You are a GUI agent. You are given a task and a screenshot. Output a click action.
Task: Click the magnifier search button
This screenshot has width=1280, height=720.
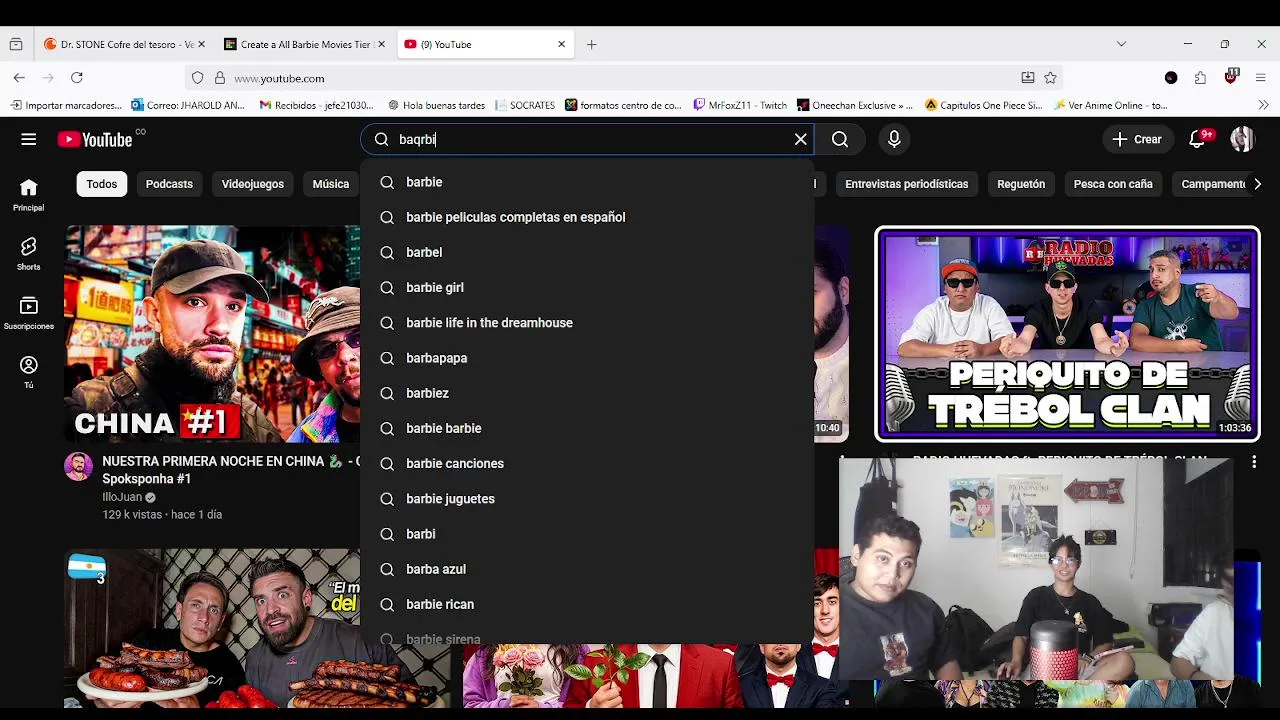click(840, 140)
